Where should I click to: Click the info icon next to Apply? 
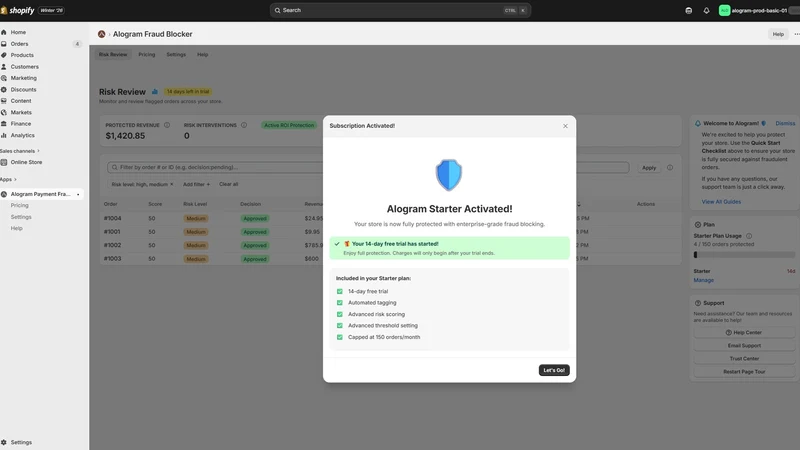click(670, 167)
